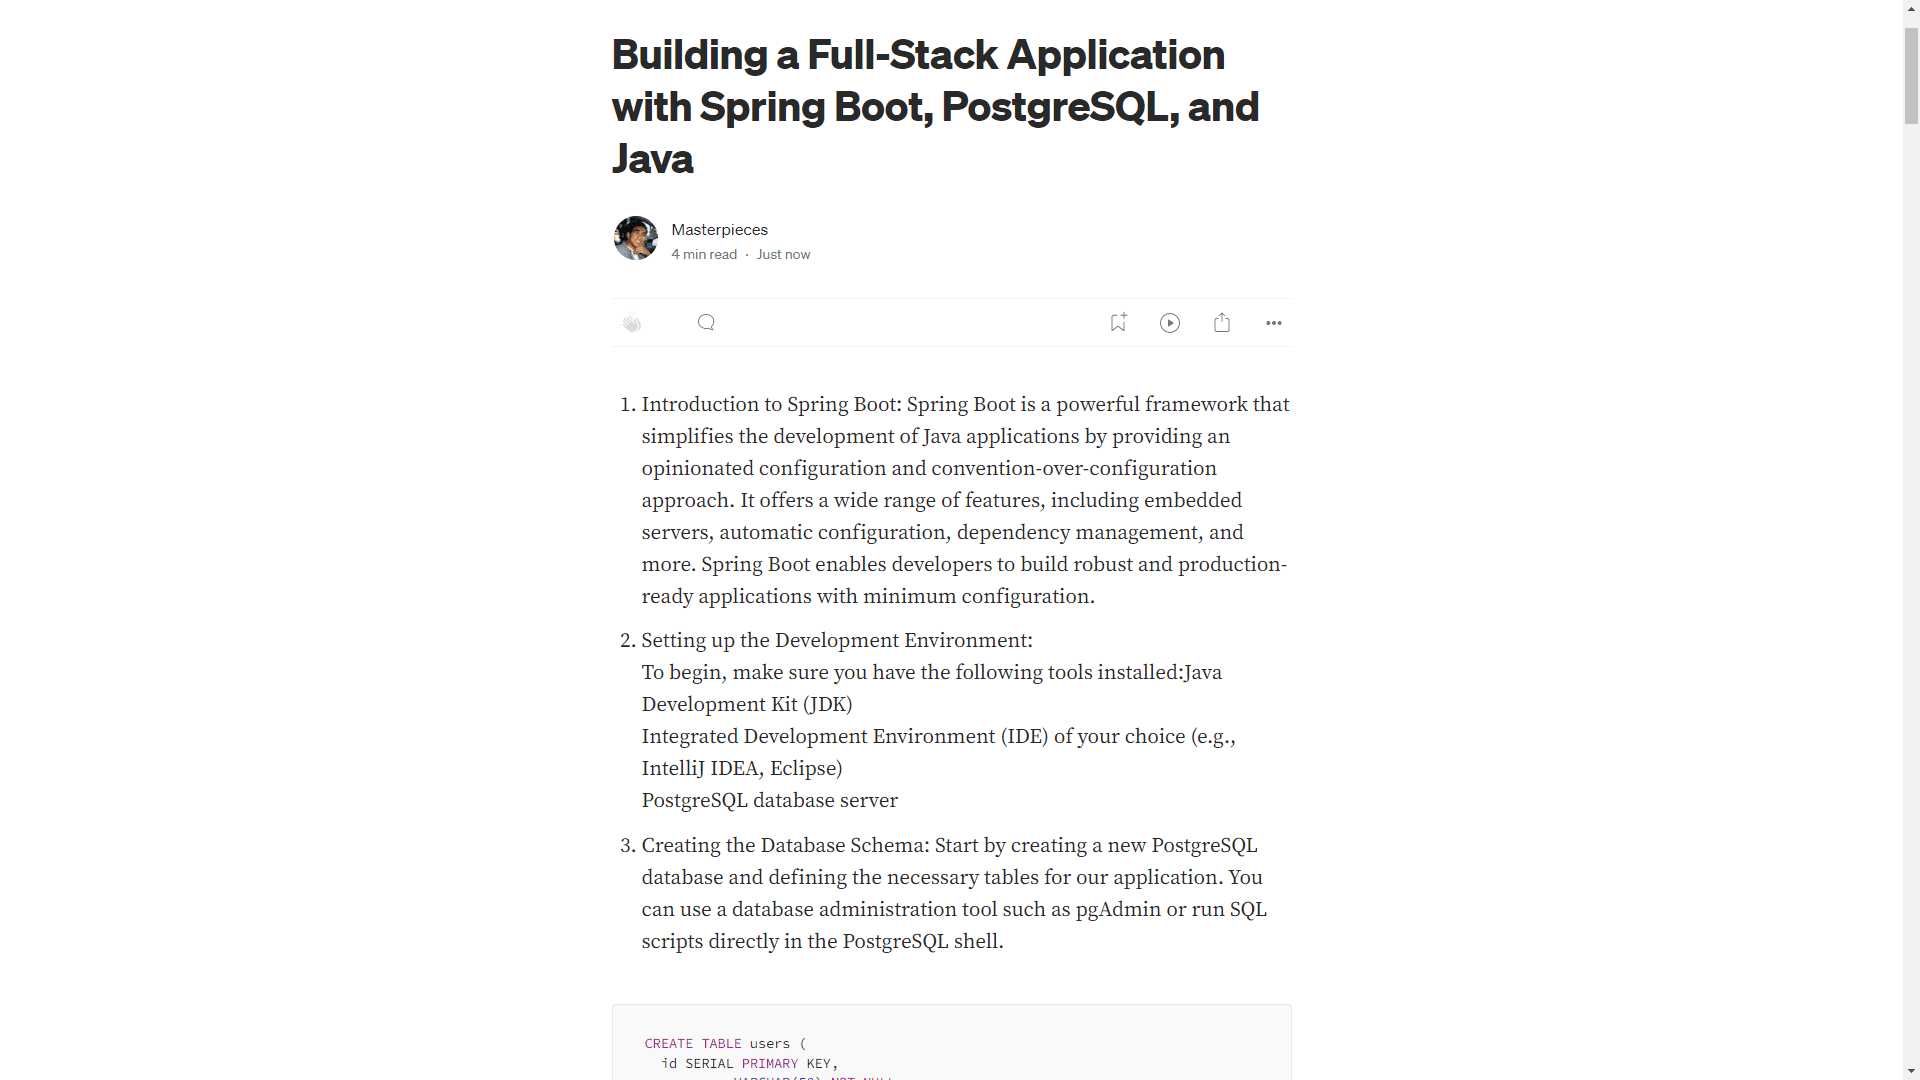Click the comment icon
The width and height of the screenshot is (1920, 1080).
coord(704,322)
